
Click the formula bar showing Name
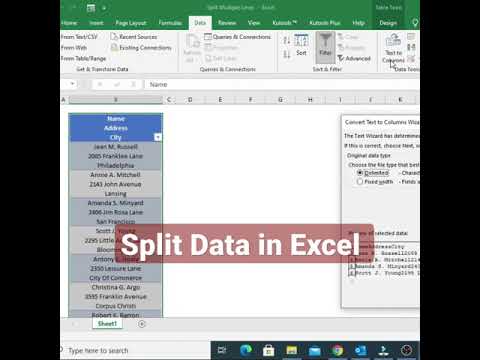coord(282,84)
